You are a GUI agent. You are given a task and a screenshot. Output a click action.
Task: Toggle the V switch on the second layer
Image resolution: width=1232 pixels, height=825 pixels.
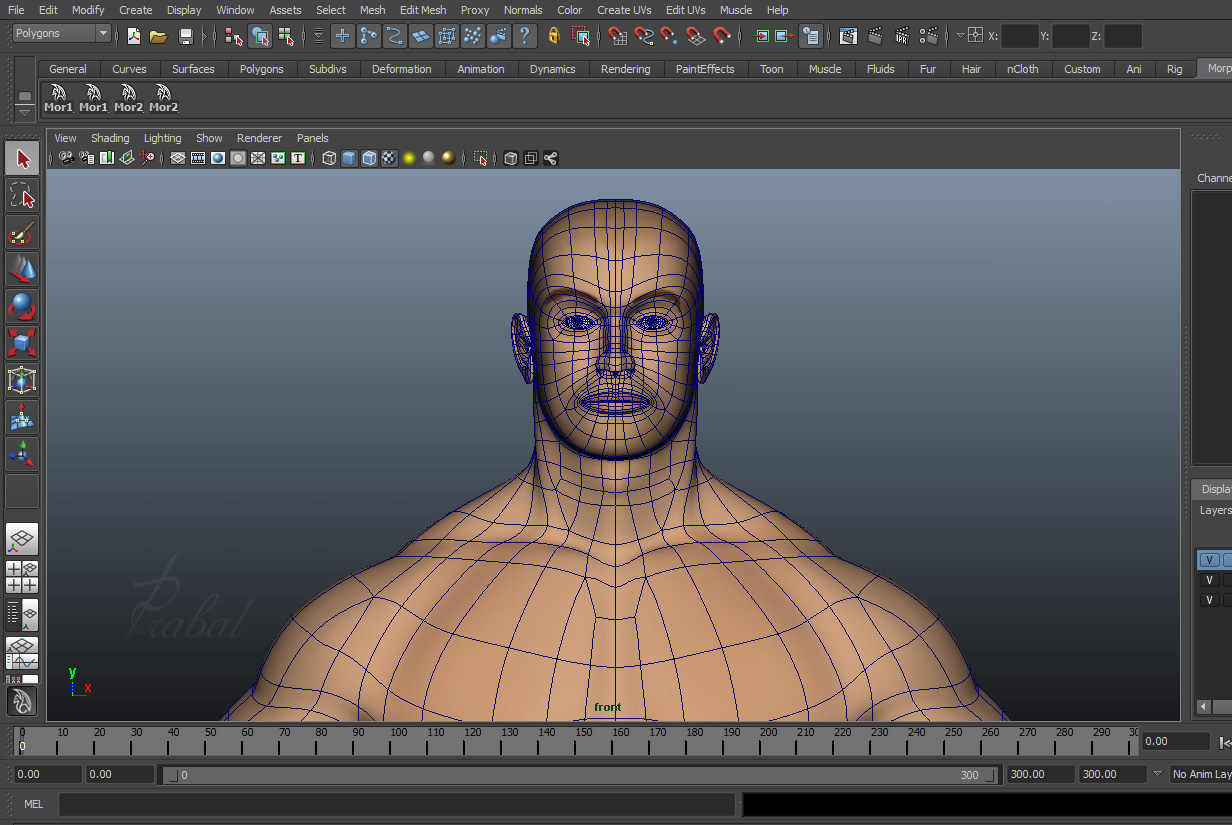[x=1210, y=579]
